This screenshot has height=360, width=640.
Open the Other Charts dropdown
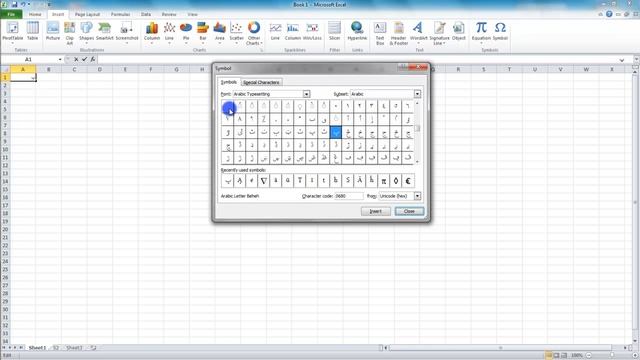253,33
